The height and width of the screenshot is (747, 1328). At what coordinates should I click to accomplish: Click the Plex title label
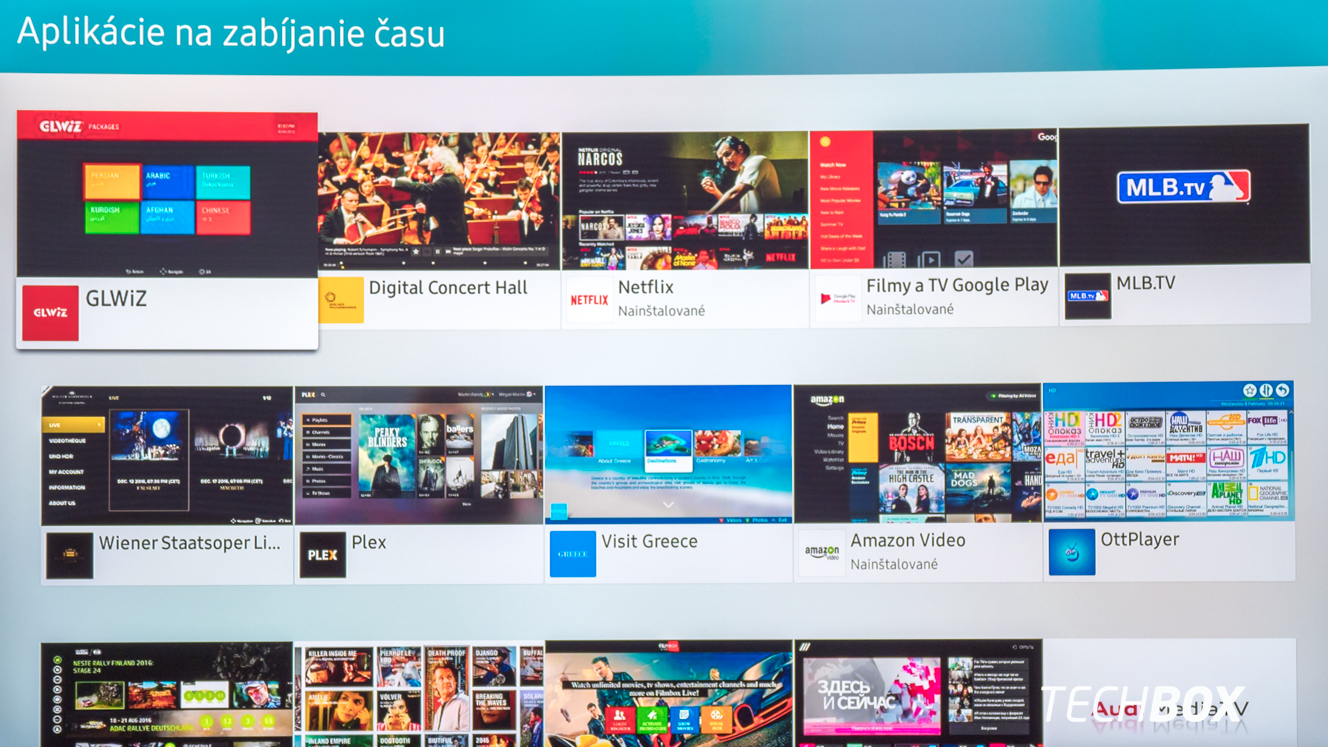(368, 542)
